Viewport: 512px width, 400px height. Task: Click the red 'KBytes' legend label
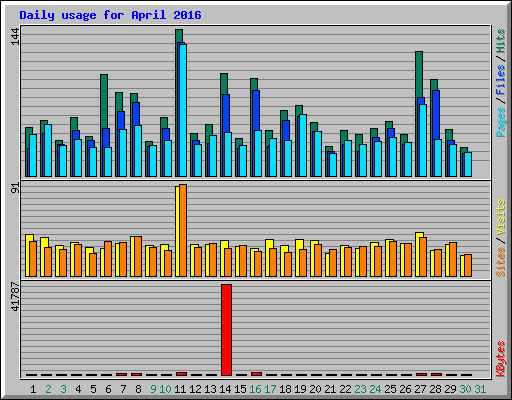coord(500,359)
